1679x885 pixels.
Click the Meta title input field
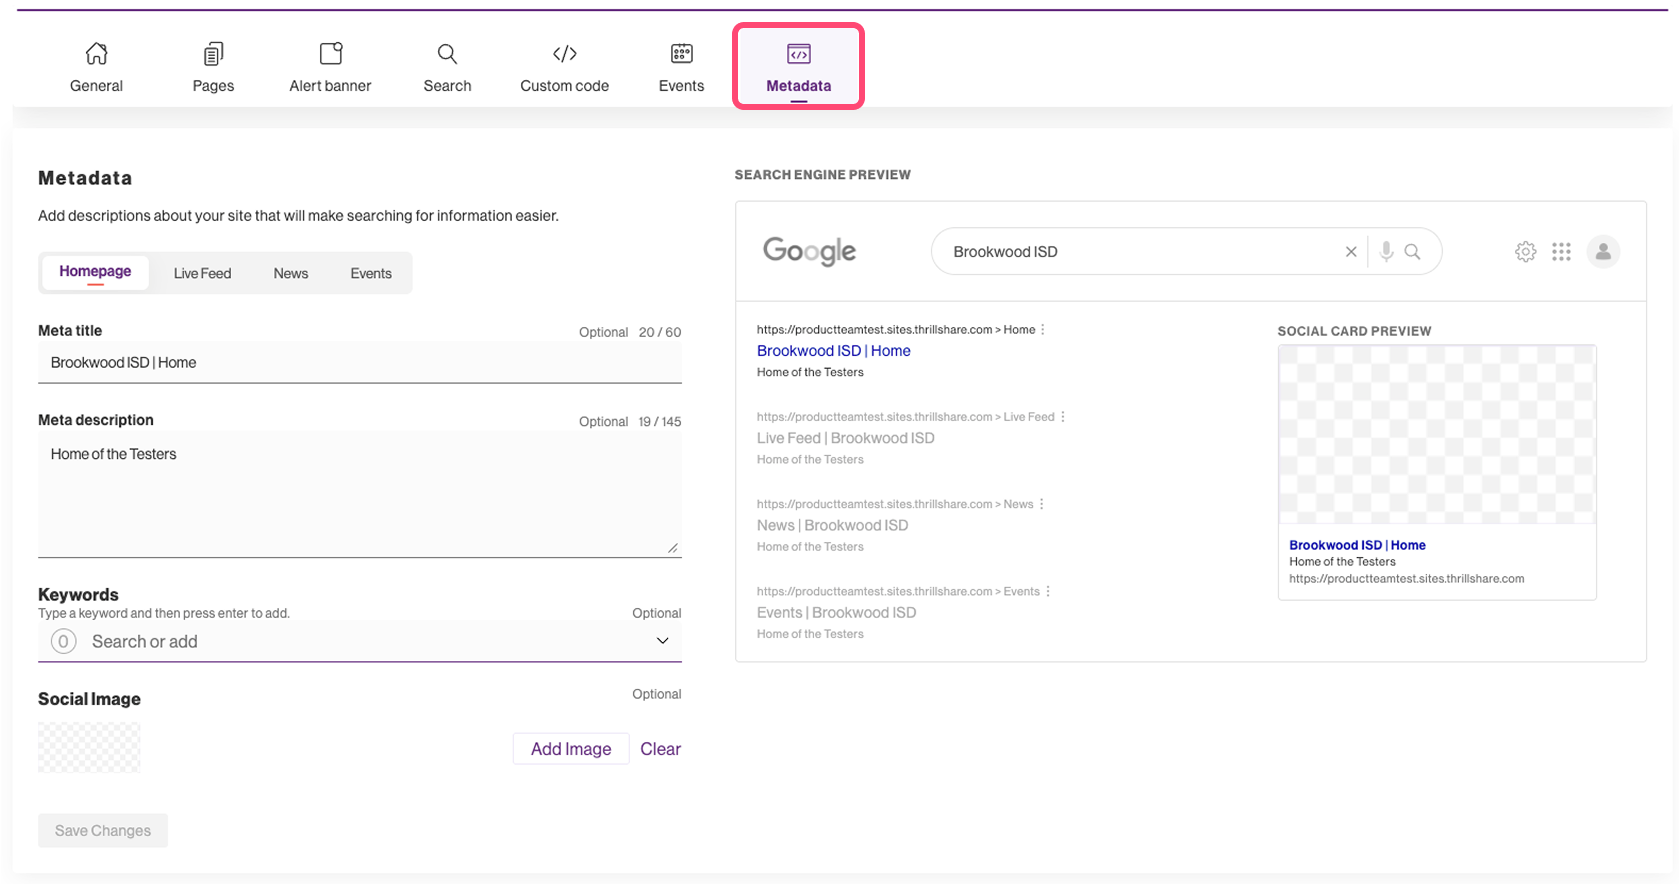tap(360, 362)
